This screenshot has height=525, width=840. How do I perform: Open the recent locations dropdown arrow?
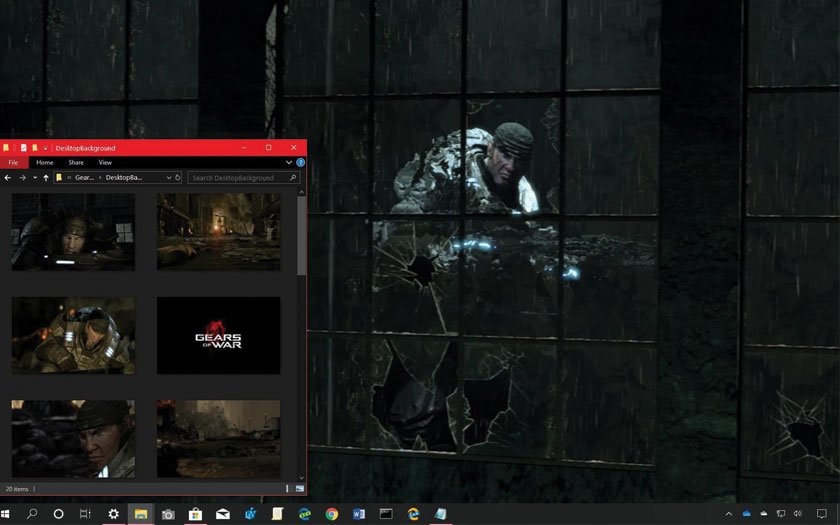point(34,177)
